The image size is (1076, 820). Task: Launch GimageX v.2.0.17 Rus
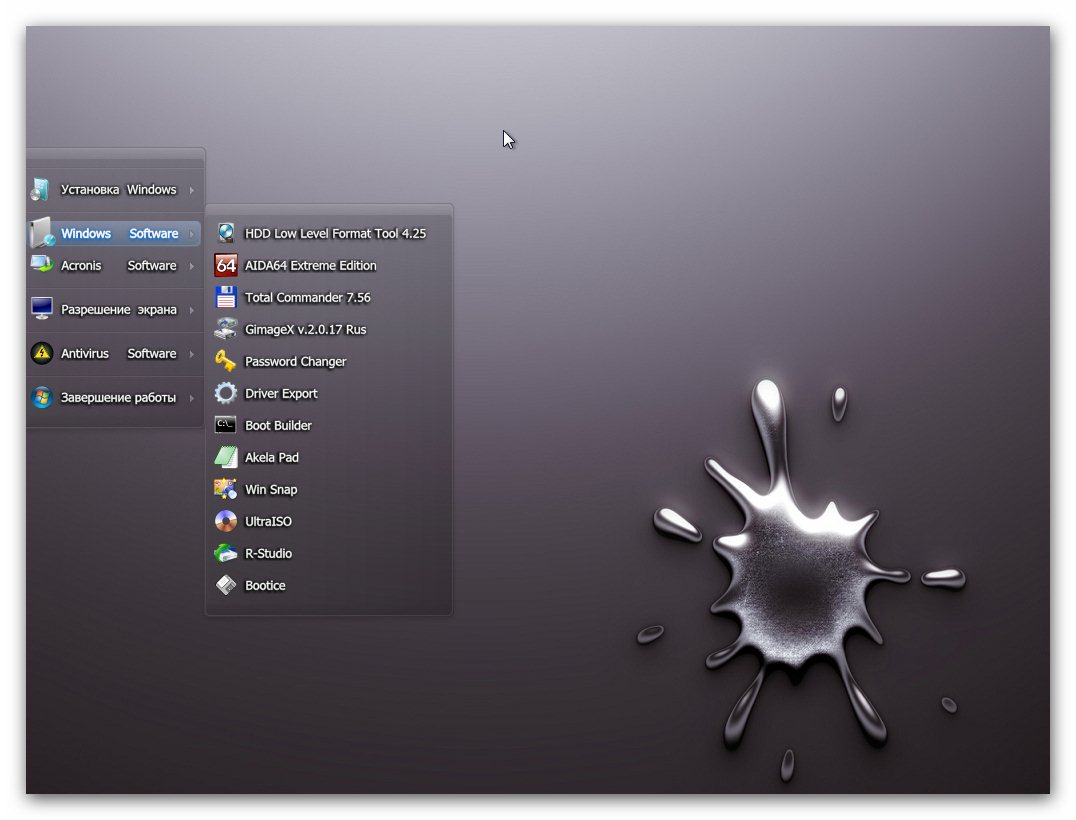[305, 329]
